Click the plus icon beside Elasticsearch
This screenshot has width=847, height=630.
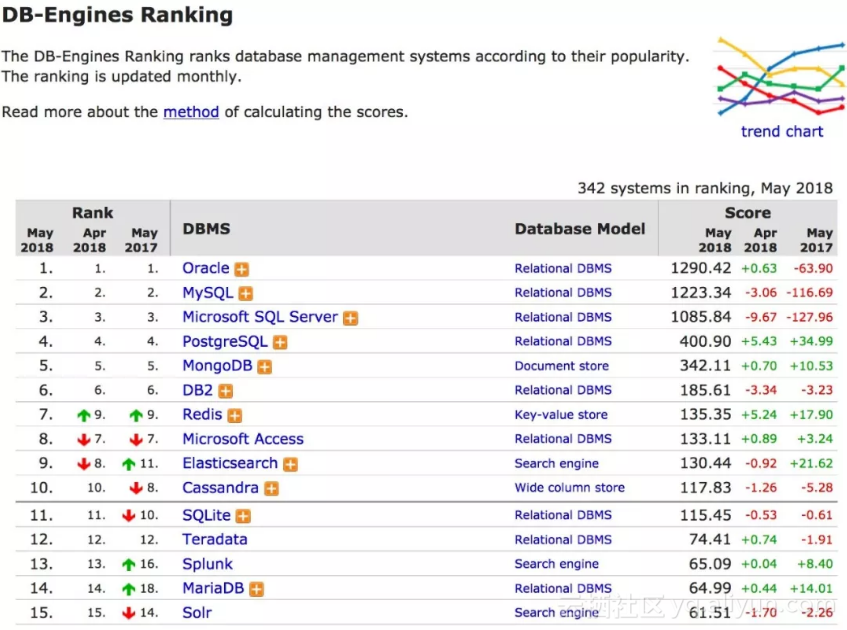(291, 465)
